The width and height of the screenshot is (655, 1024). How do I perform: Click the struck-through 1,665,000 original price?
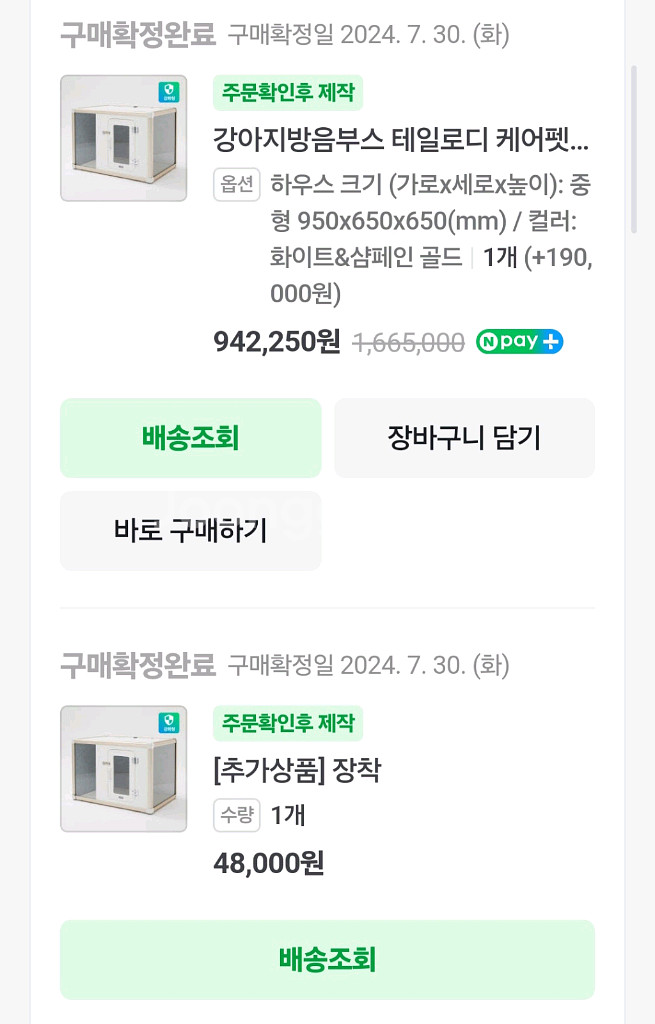[409, 343]
